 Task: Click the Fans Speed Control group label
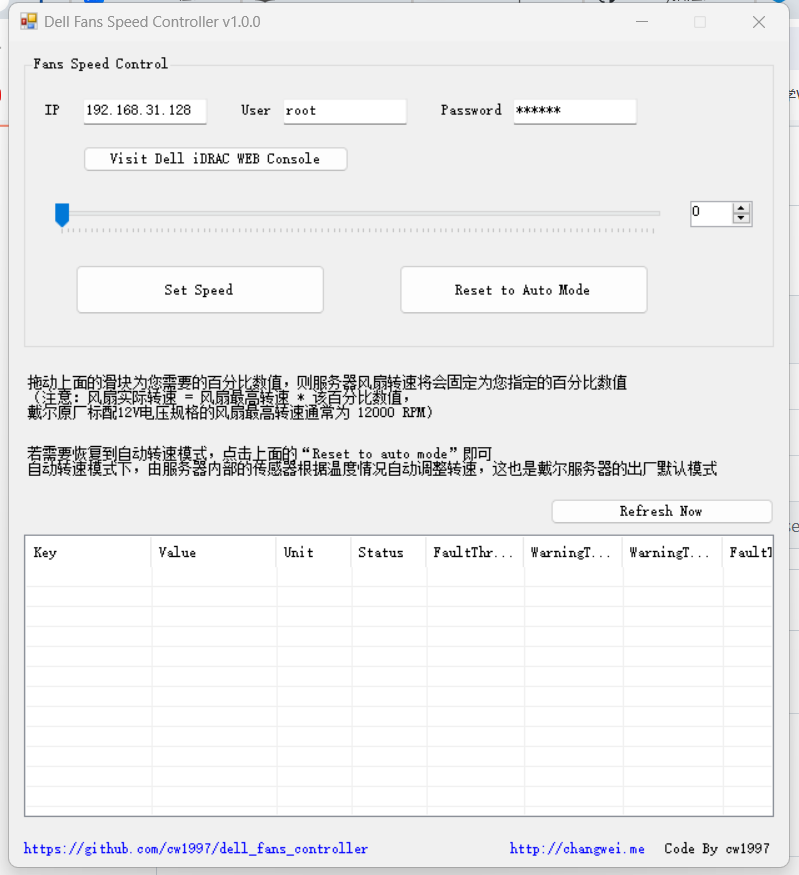[x=100, y=64]
